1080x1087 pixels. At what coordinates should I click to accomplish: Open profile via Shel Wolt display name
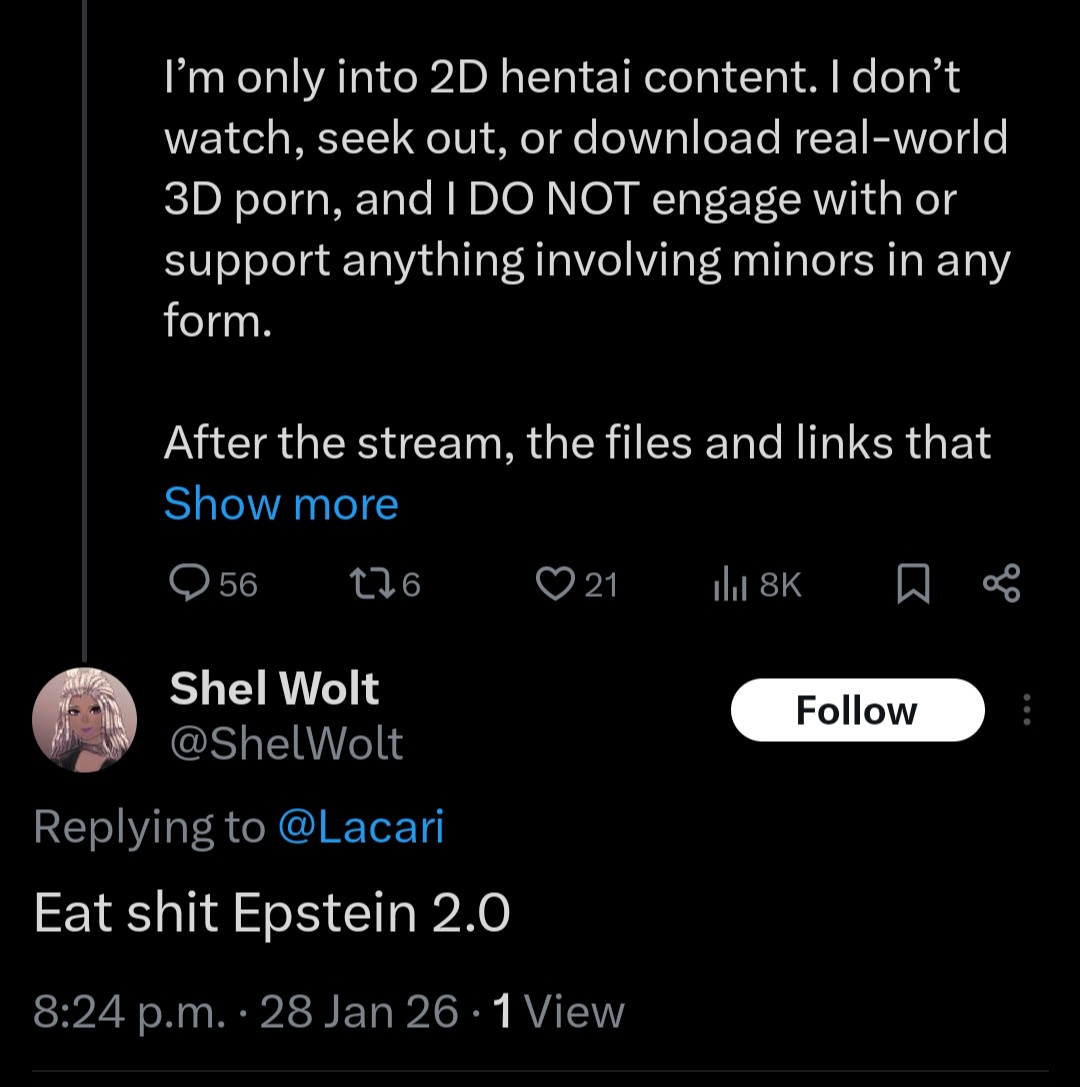click(274, 688)
